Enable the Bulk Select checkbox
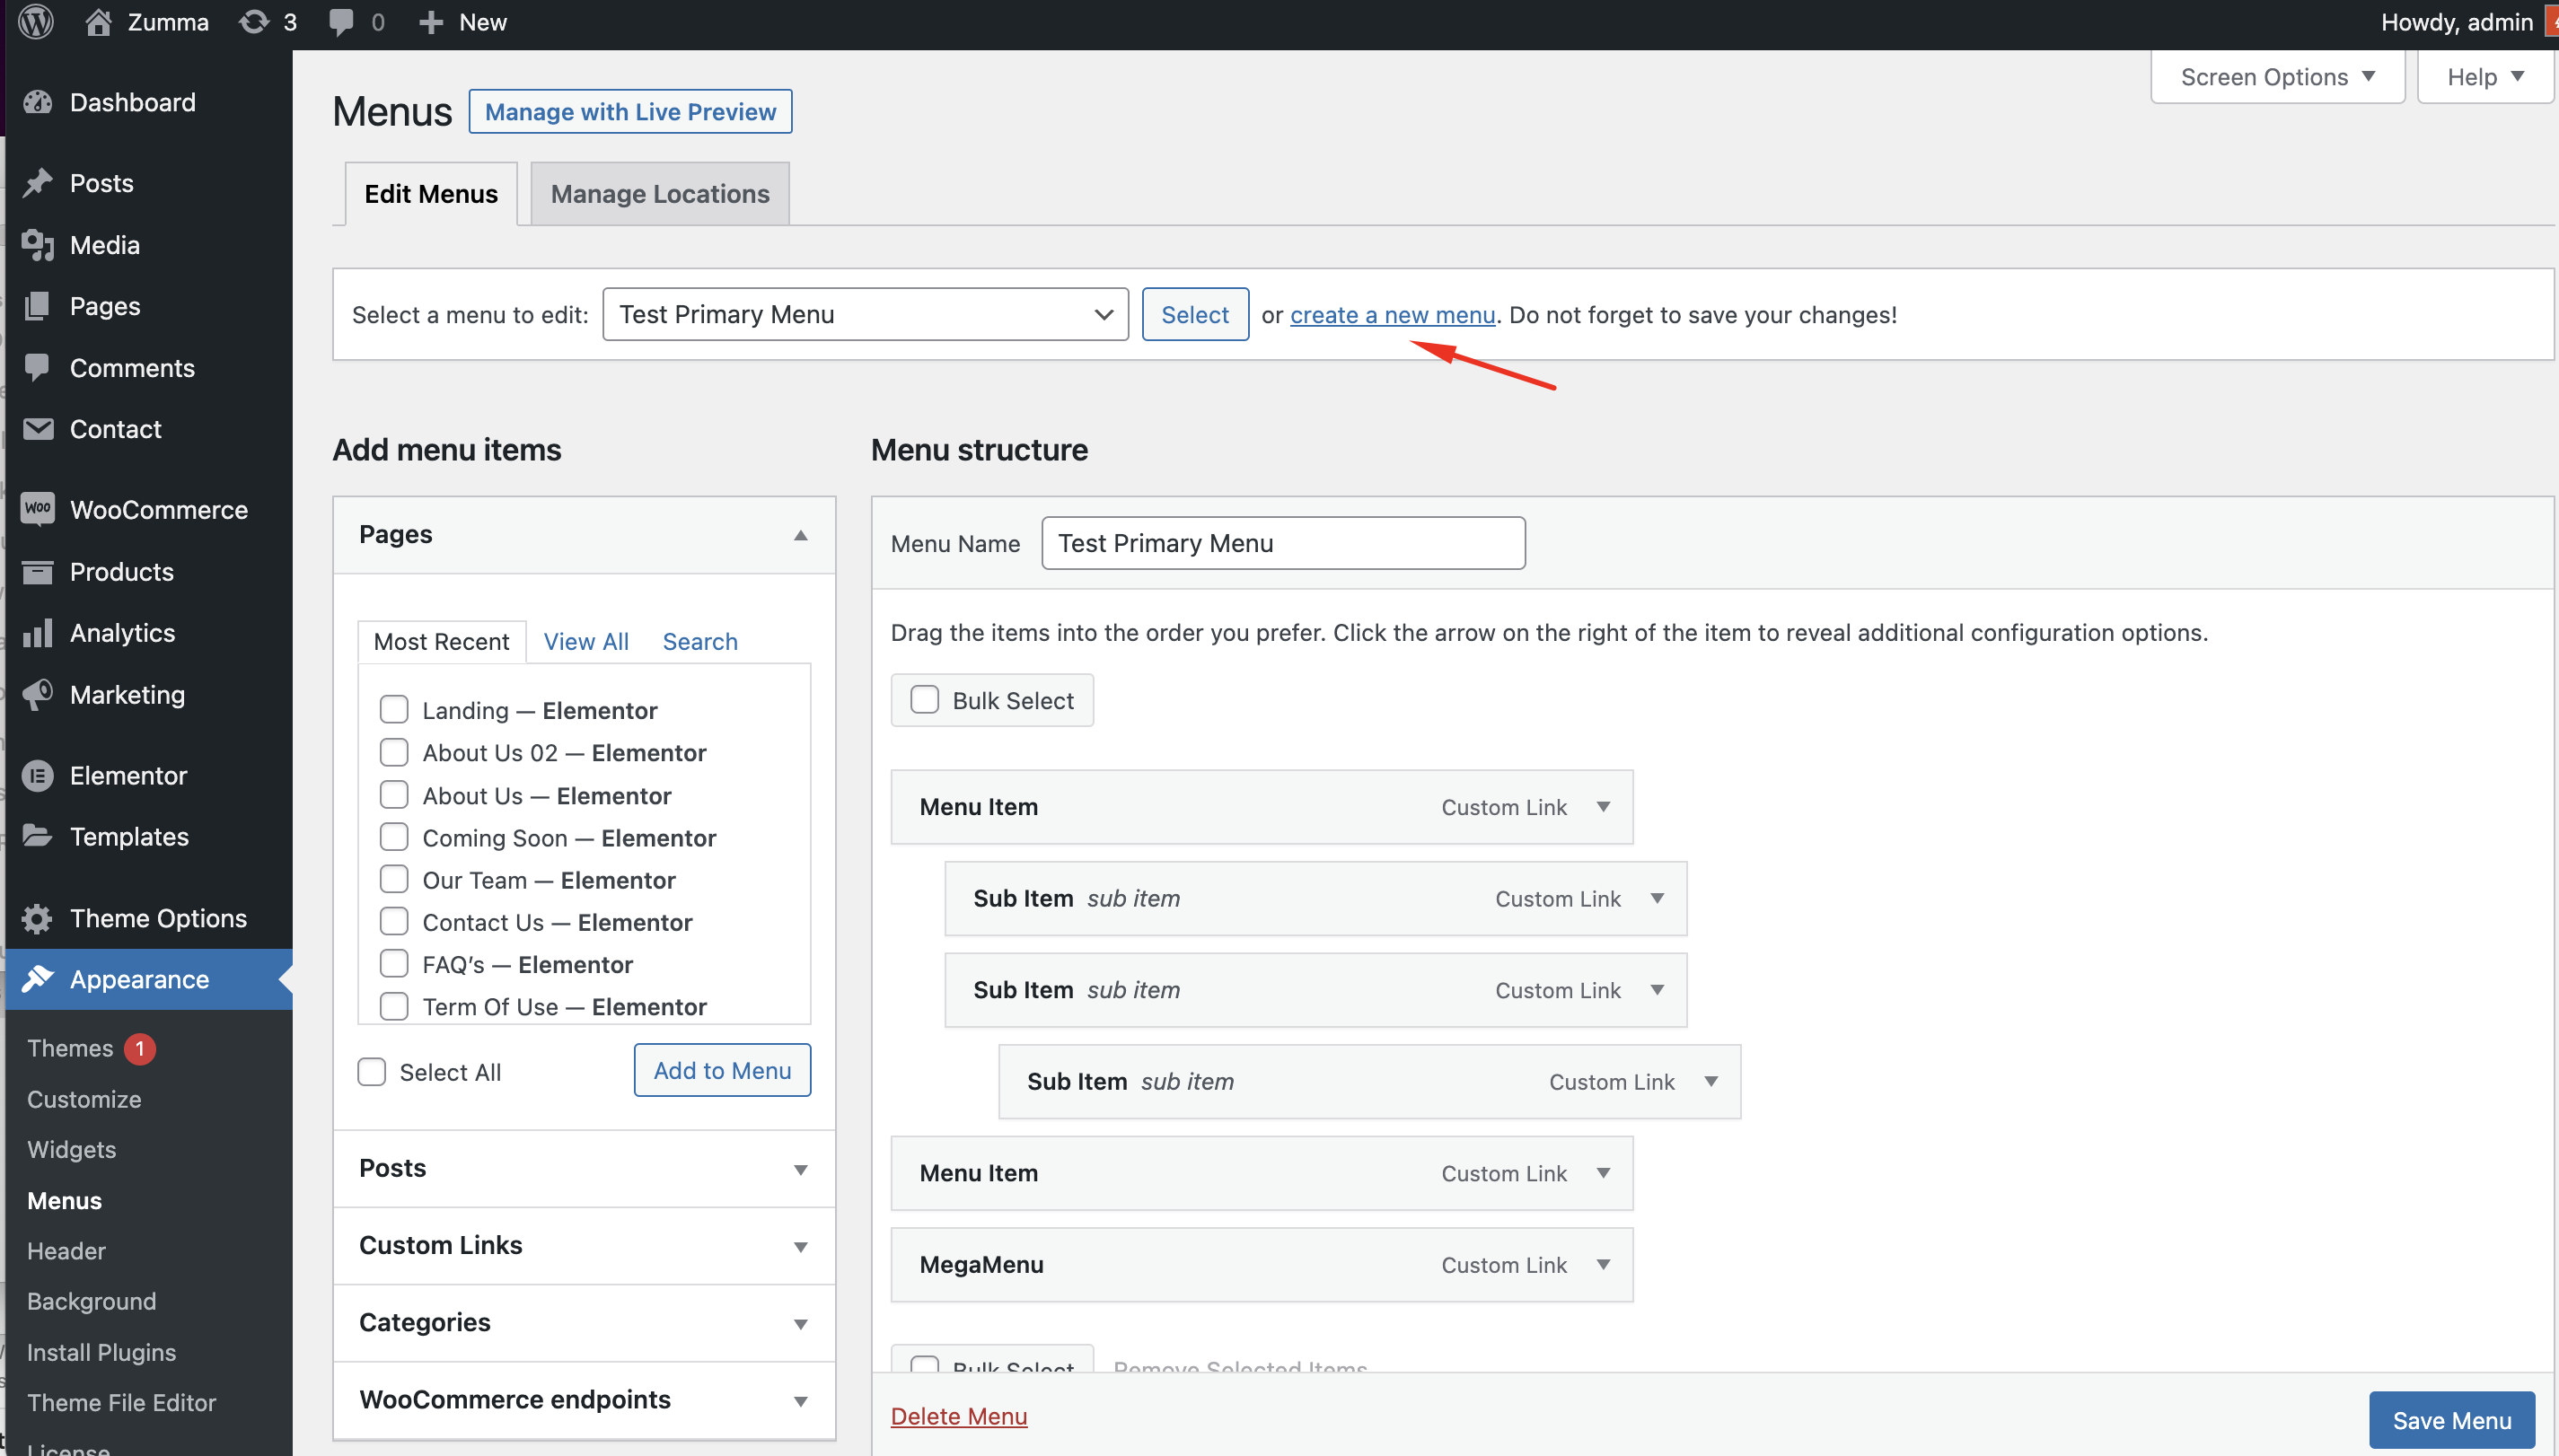Image resolution: width=2559 pixels, height=1456 pixels. [x=924, y=700]
